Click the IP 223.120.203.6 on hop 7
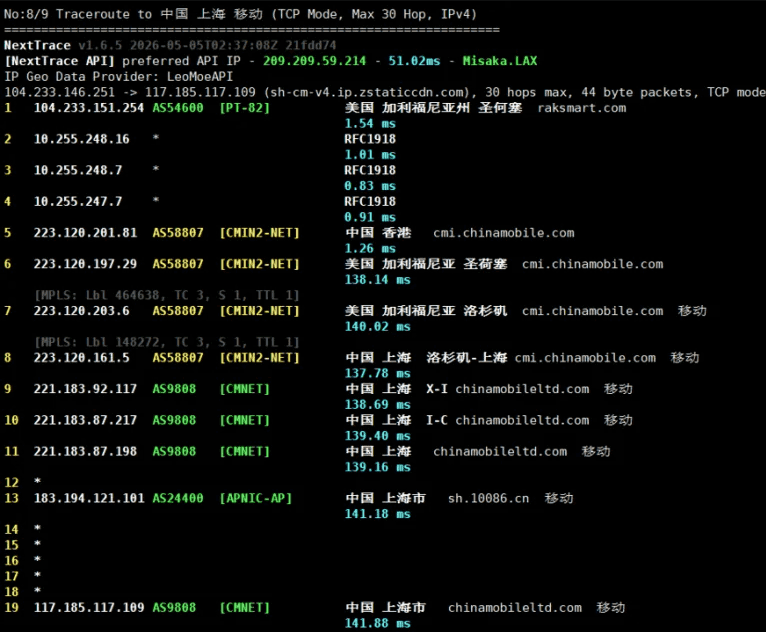 click(x=82, y=311)
